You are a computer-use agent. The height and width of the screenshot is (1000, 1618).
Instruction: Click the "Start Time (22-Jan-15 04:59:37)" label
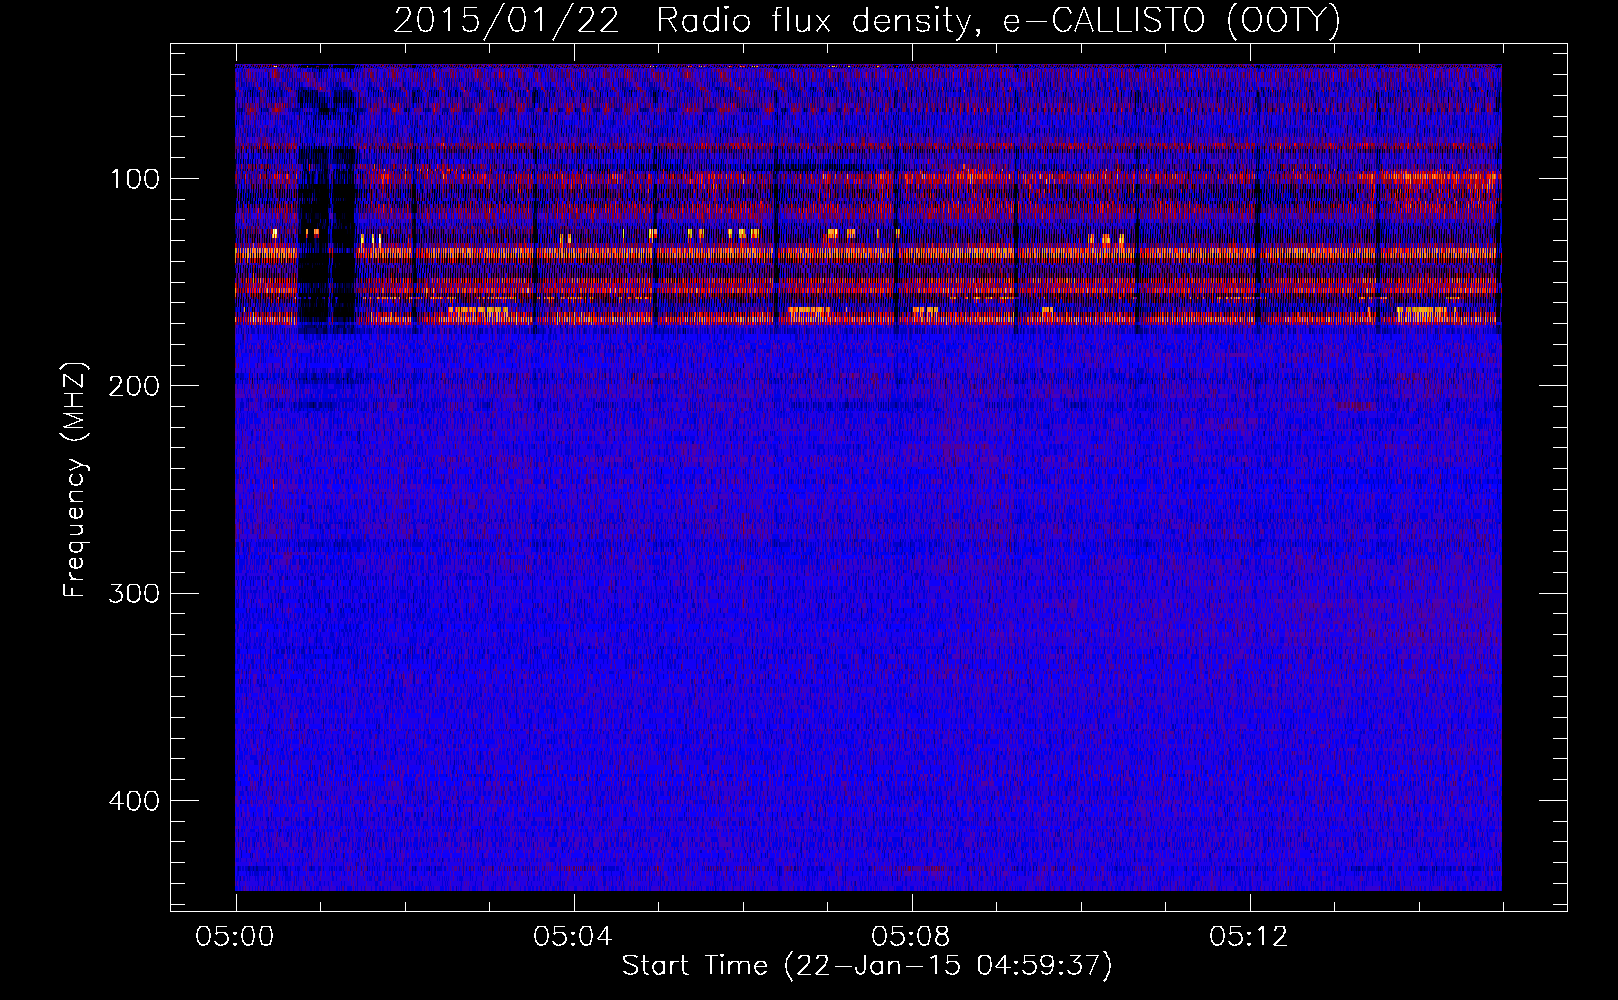click(x=867, y=966)
